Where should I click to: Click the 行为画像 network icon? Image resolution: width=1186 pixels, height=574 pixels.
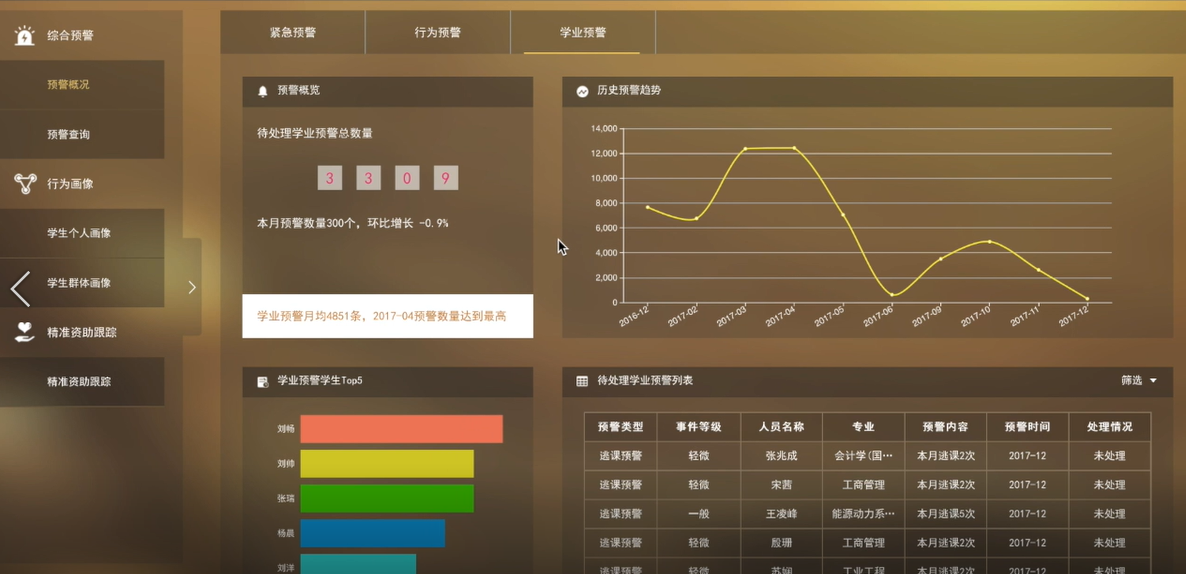(x=25, y=184)
